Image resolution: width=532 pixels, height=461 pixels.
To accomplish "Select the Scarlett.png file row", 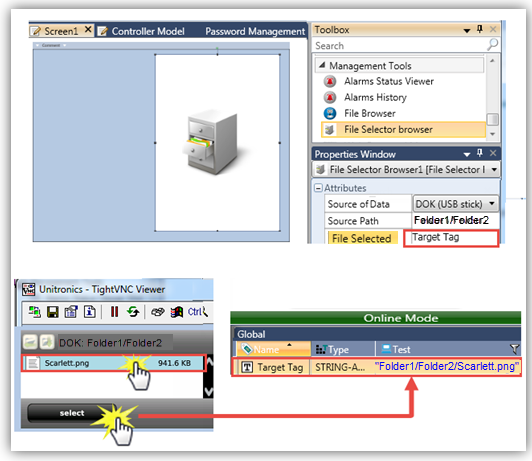I will point(113,363).
